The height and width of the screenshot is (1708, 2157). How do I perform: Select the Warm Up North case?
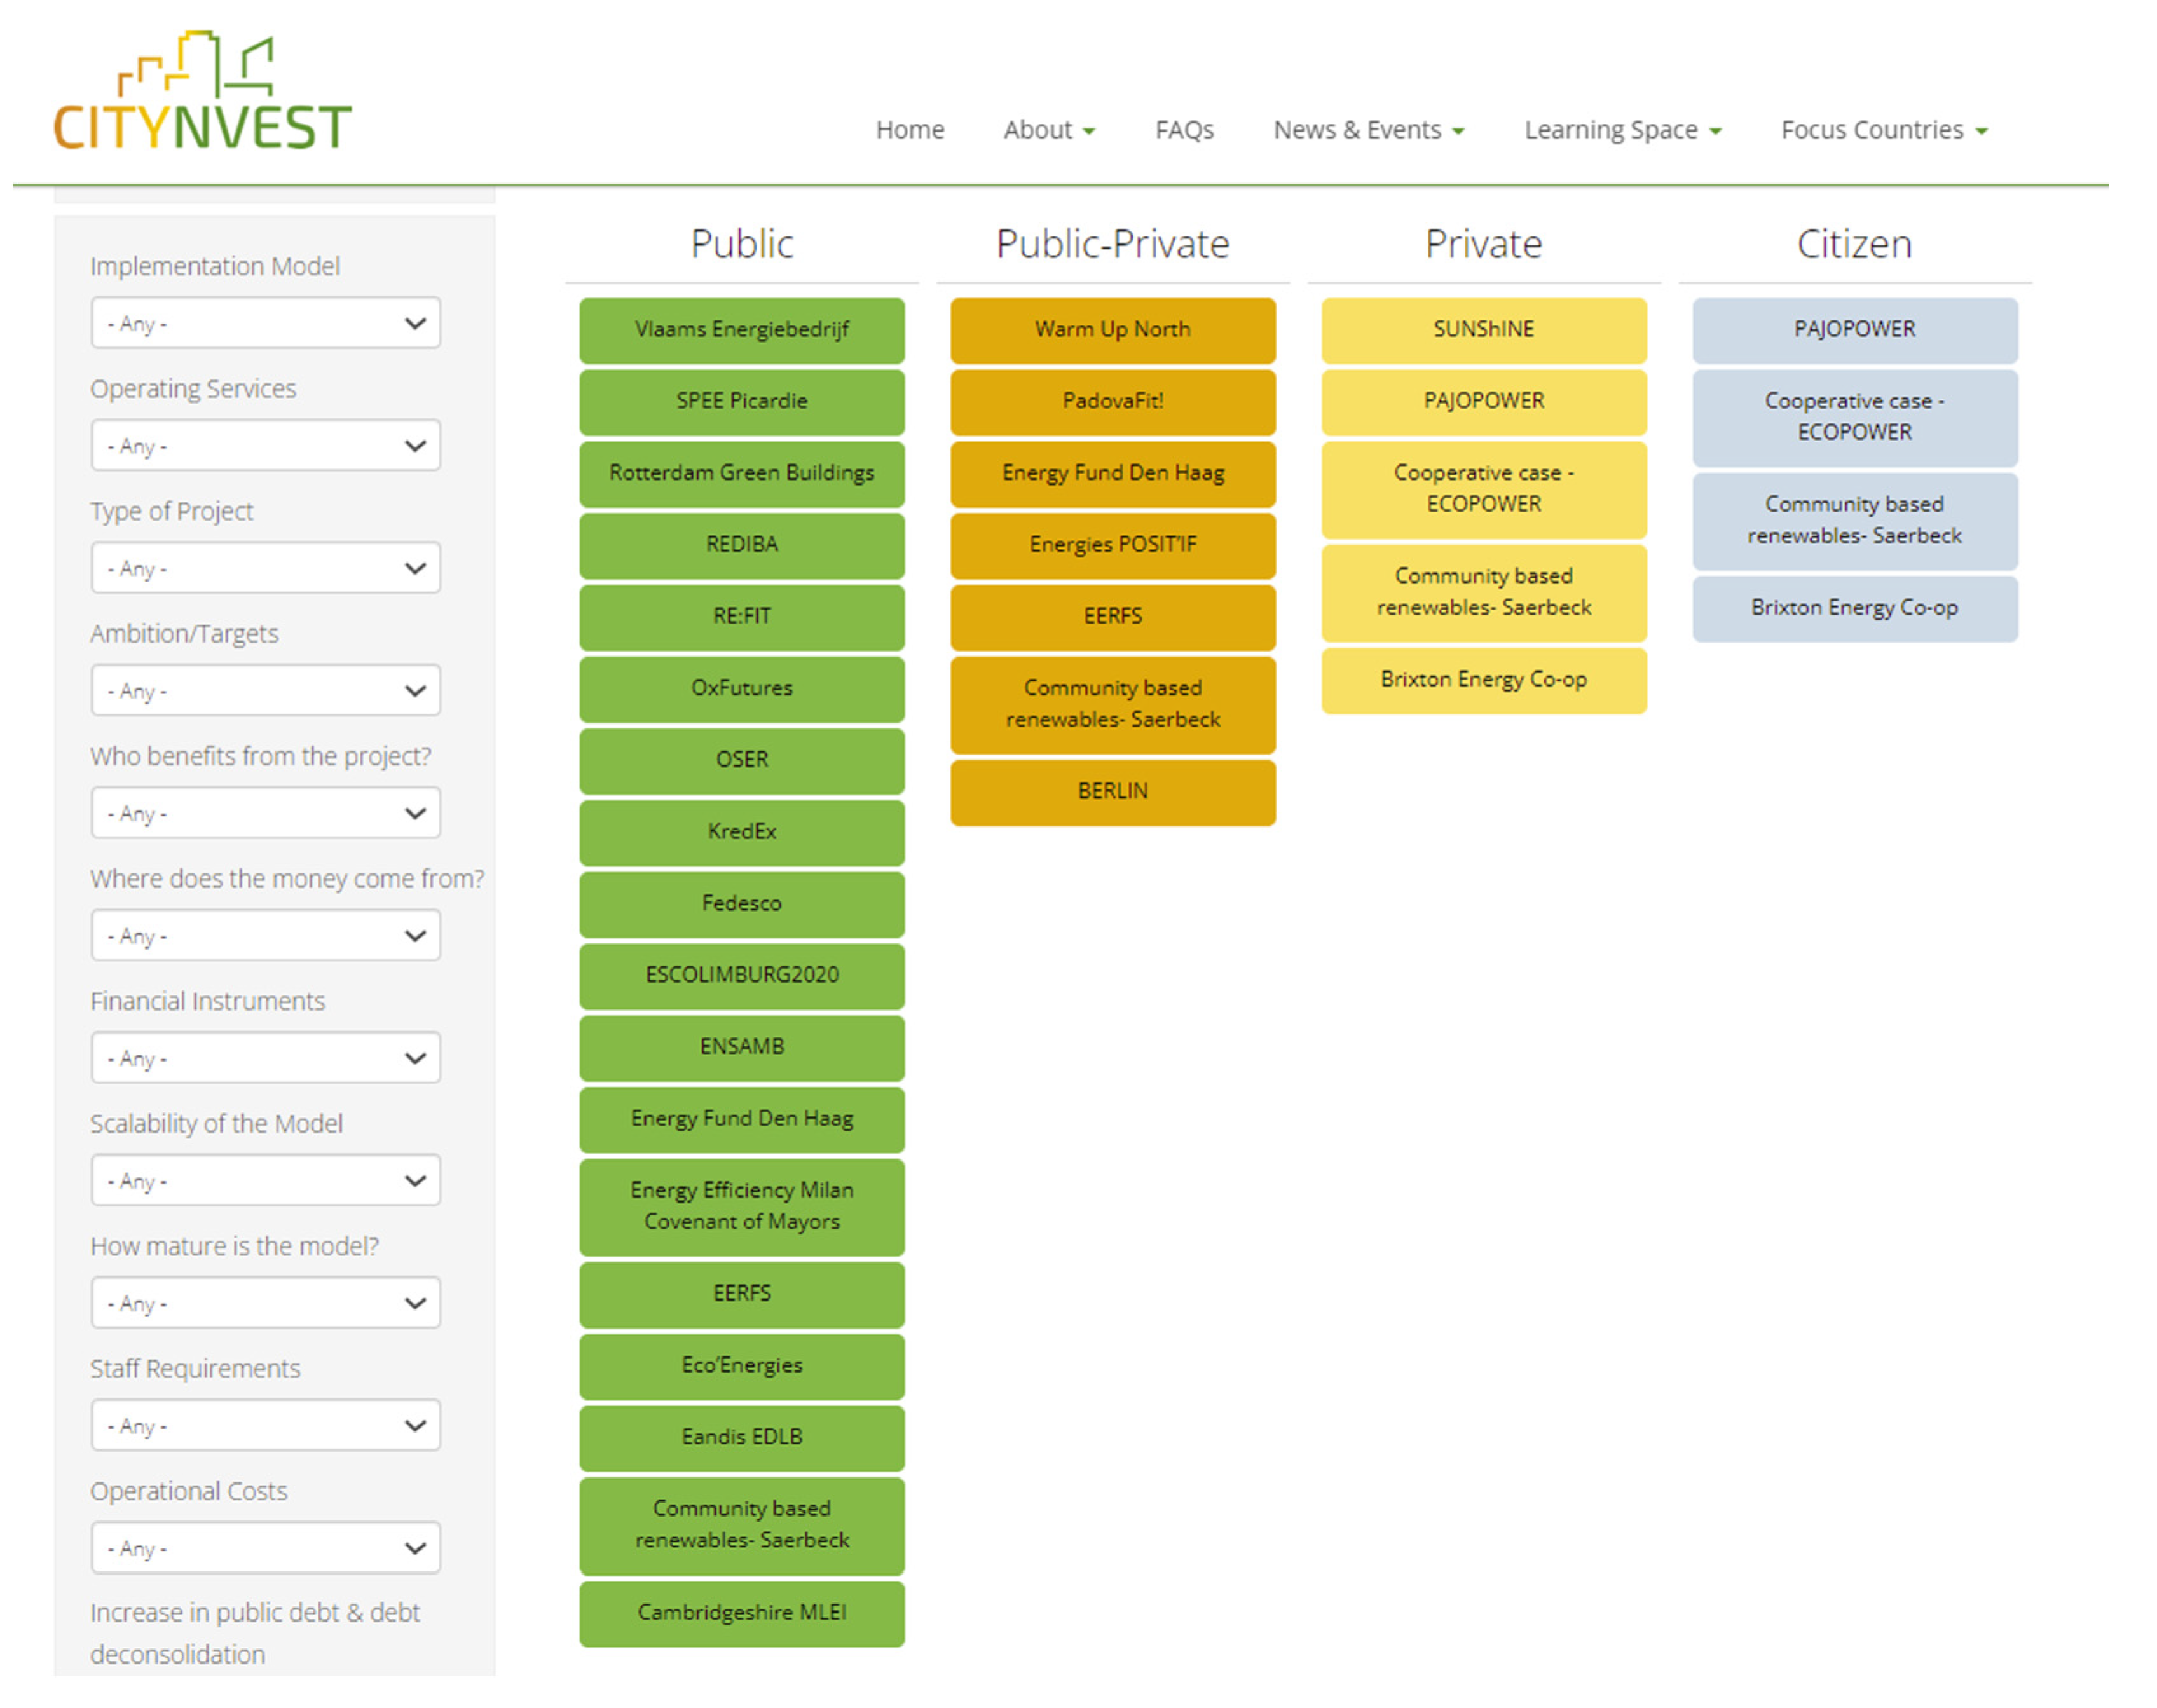(1112, 329)
